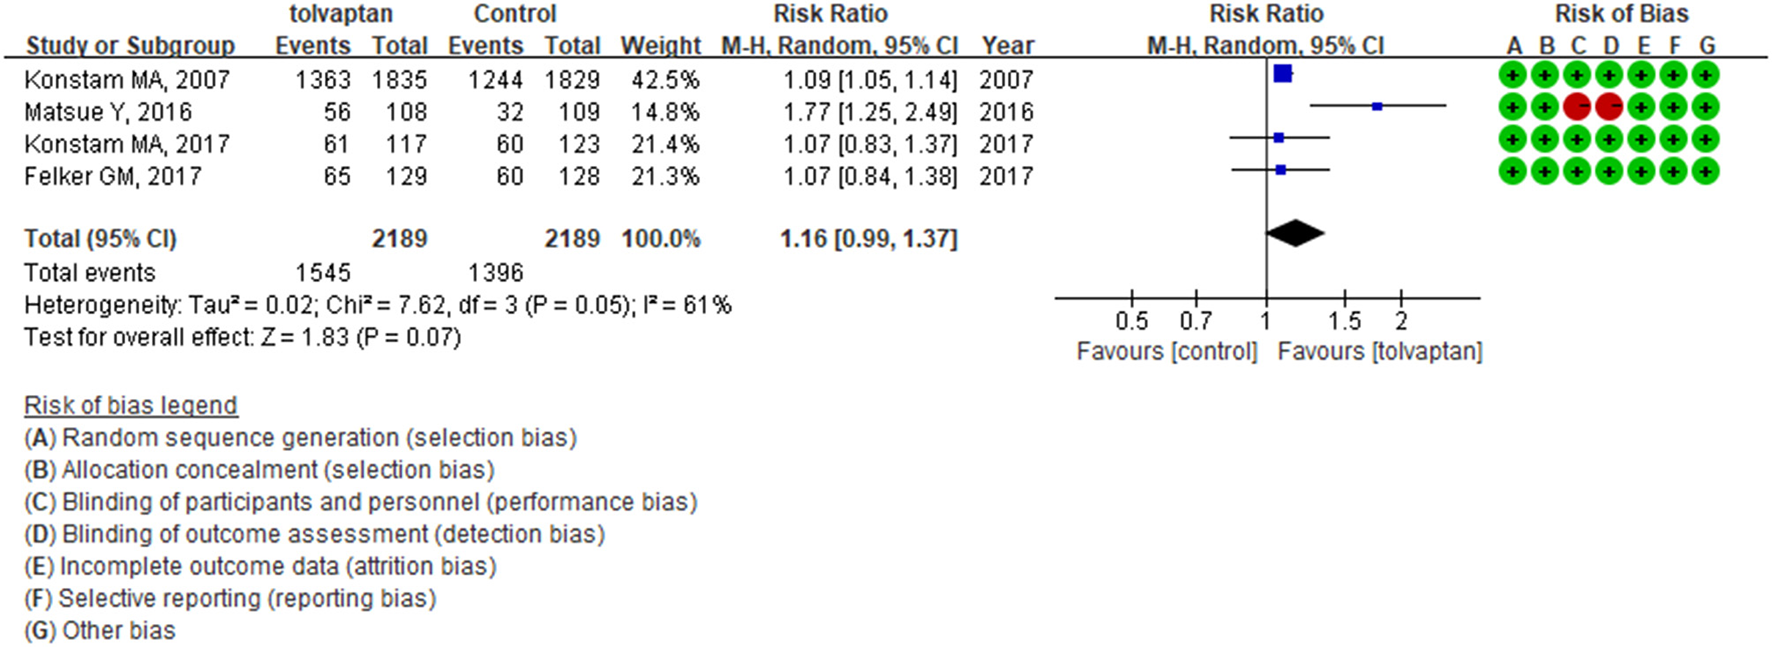Open the underlined Risk of bias legend heading
The height and width of the screenshot is (647, 1772).
131,405
